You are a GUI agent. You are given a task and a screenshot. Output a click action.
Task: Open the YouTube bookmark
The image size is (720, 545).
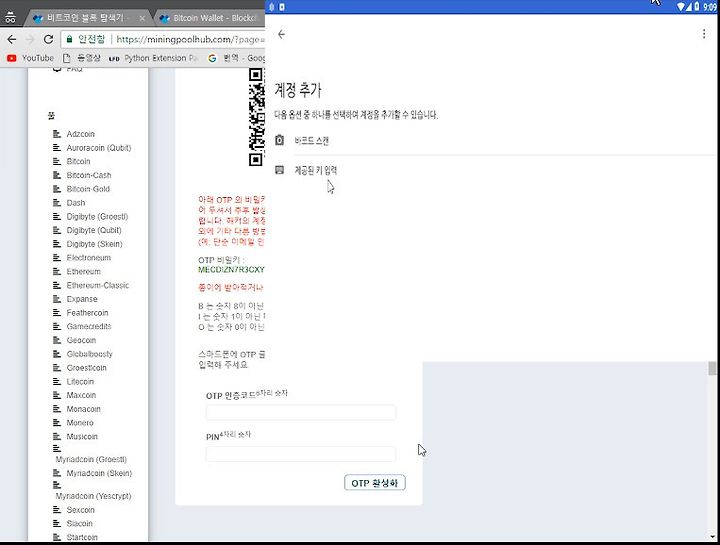click(x=30, y=58)
